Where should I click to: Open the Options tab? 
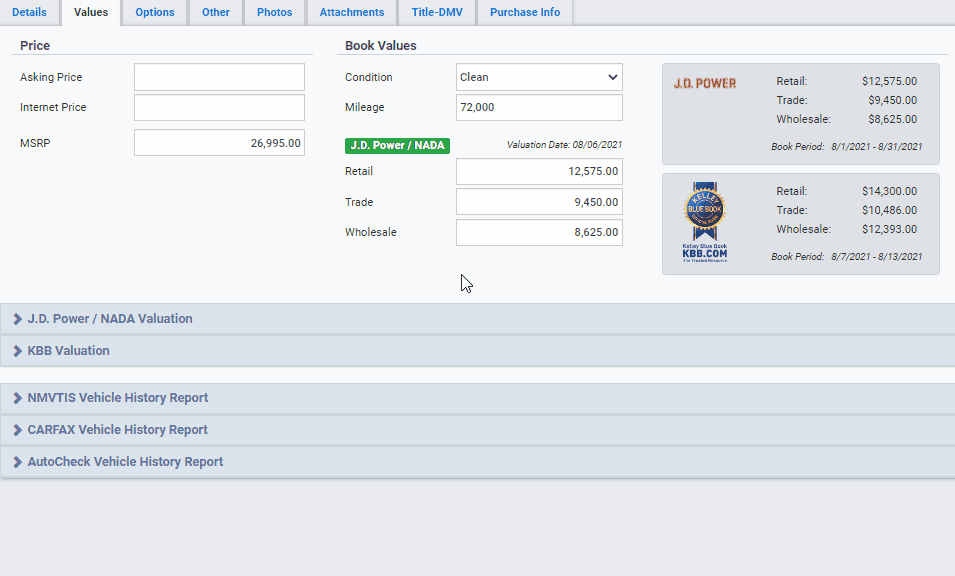pos(155,12)
